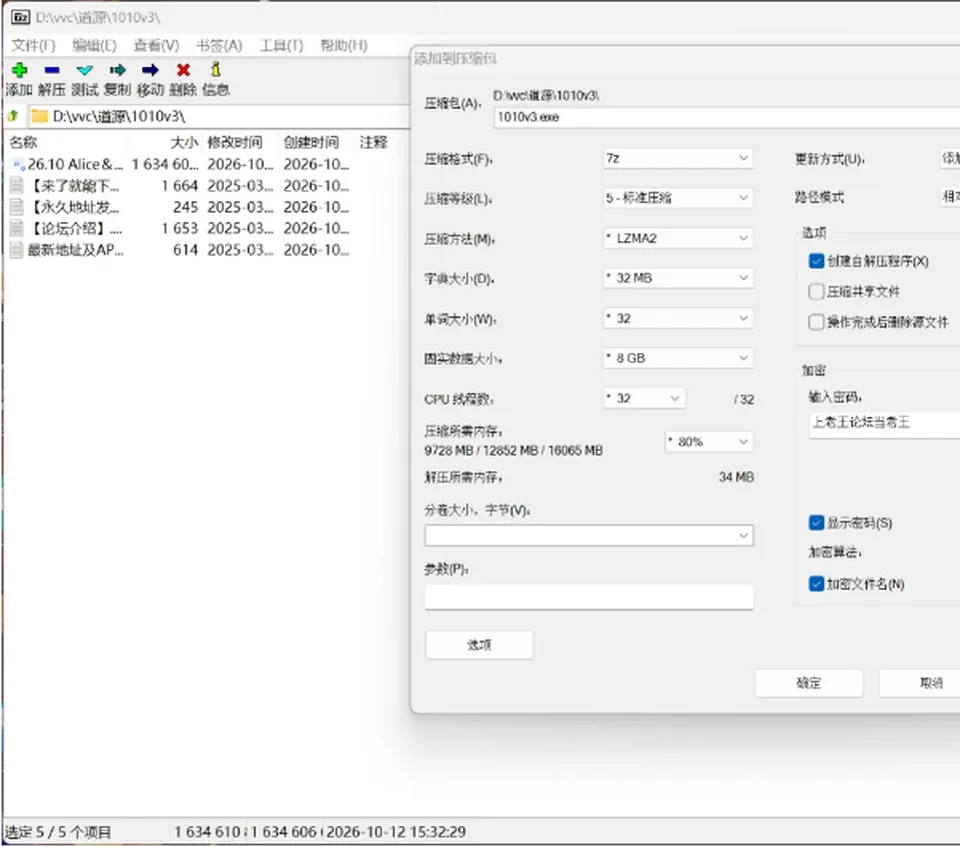The height and width of the screenshot is (847, 960).
Task: Click icon of 【永久地址发 file
Action: [17, 207]
